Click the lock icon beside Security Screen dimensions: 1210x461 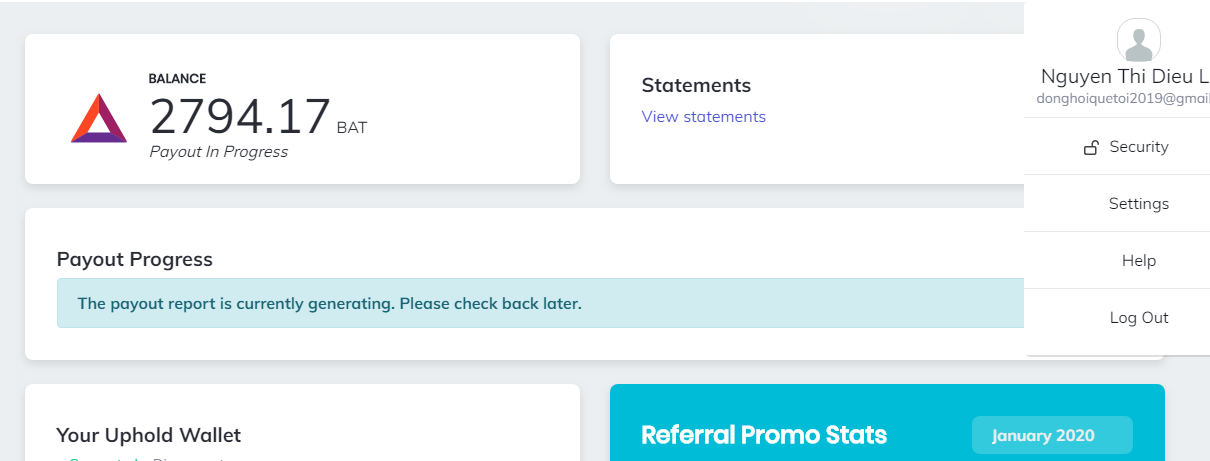pos(1091,148)
